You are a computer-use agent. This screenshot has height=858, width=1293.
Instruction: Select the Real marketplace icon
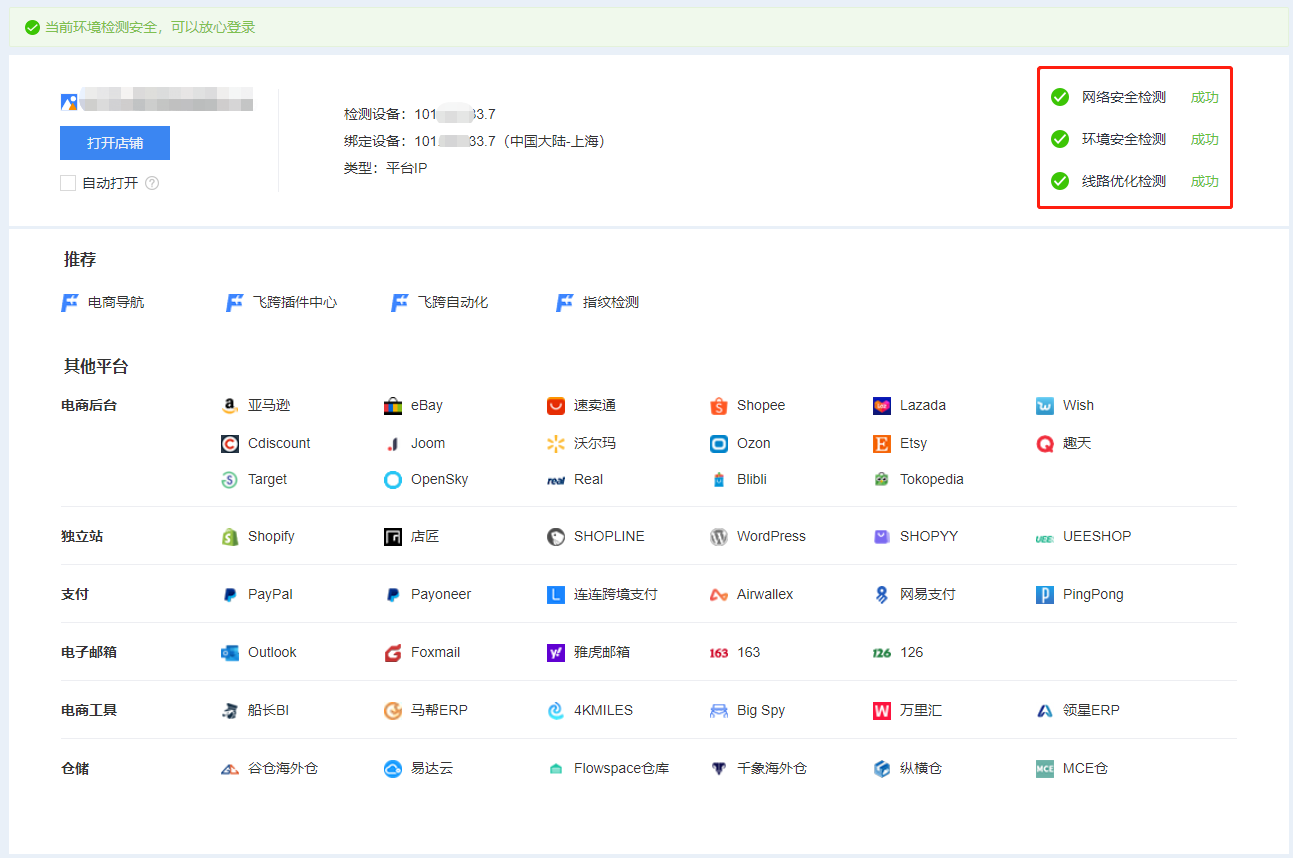coord(556,479)
